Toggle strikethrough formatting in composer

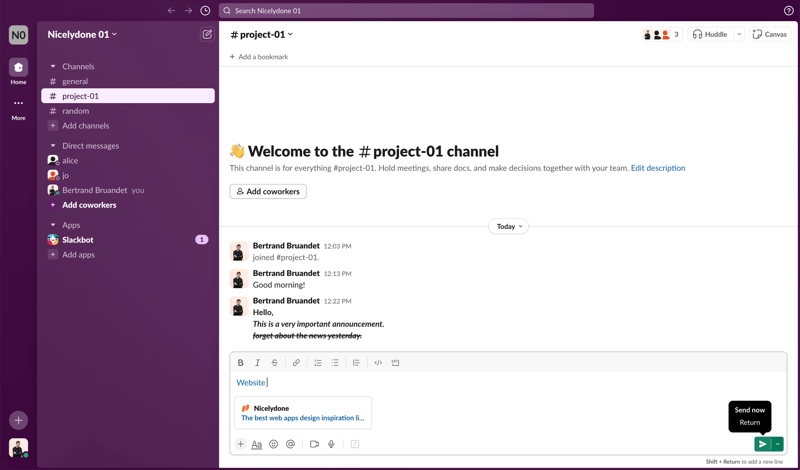click(x=274, y=363)
